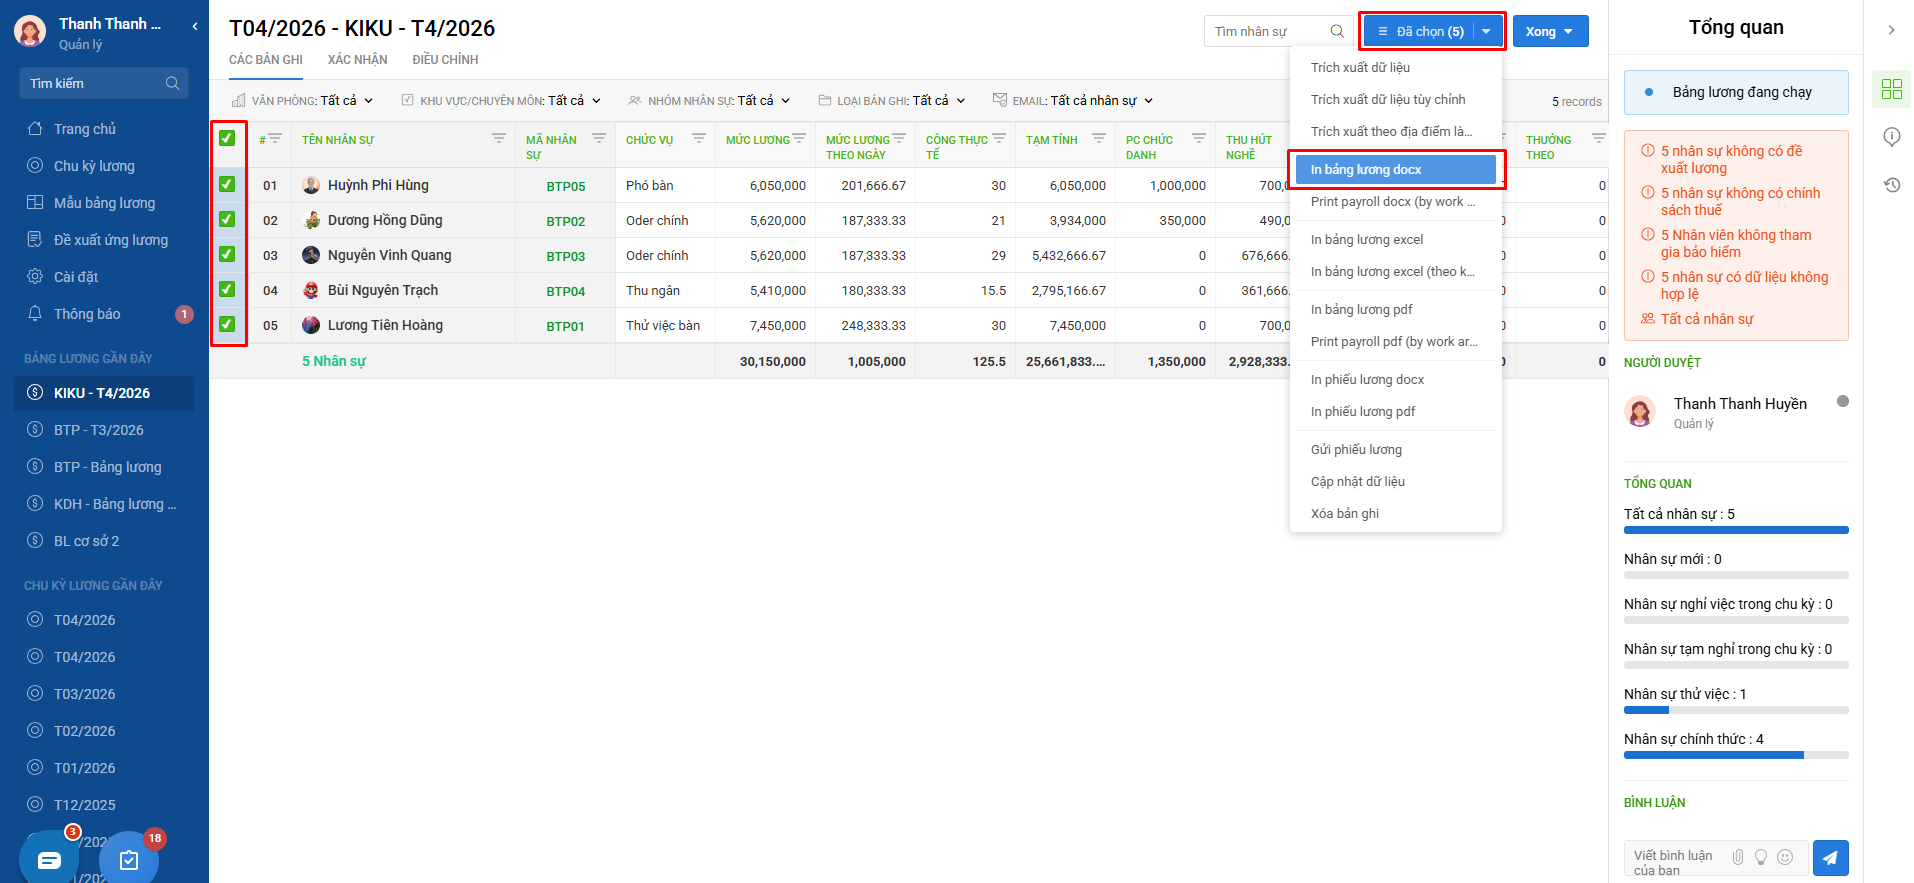Open the chat bubble floating button

tap(49, 860)
